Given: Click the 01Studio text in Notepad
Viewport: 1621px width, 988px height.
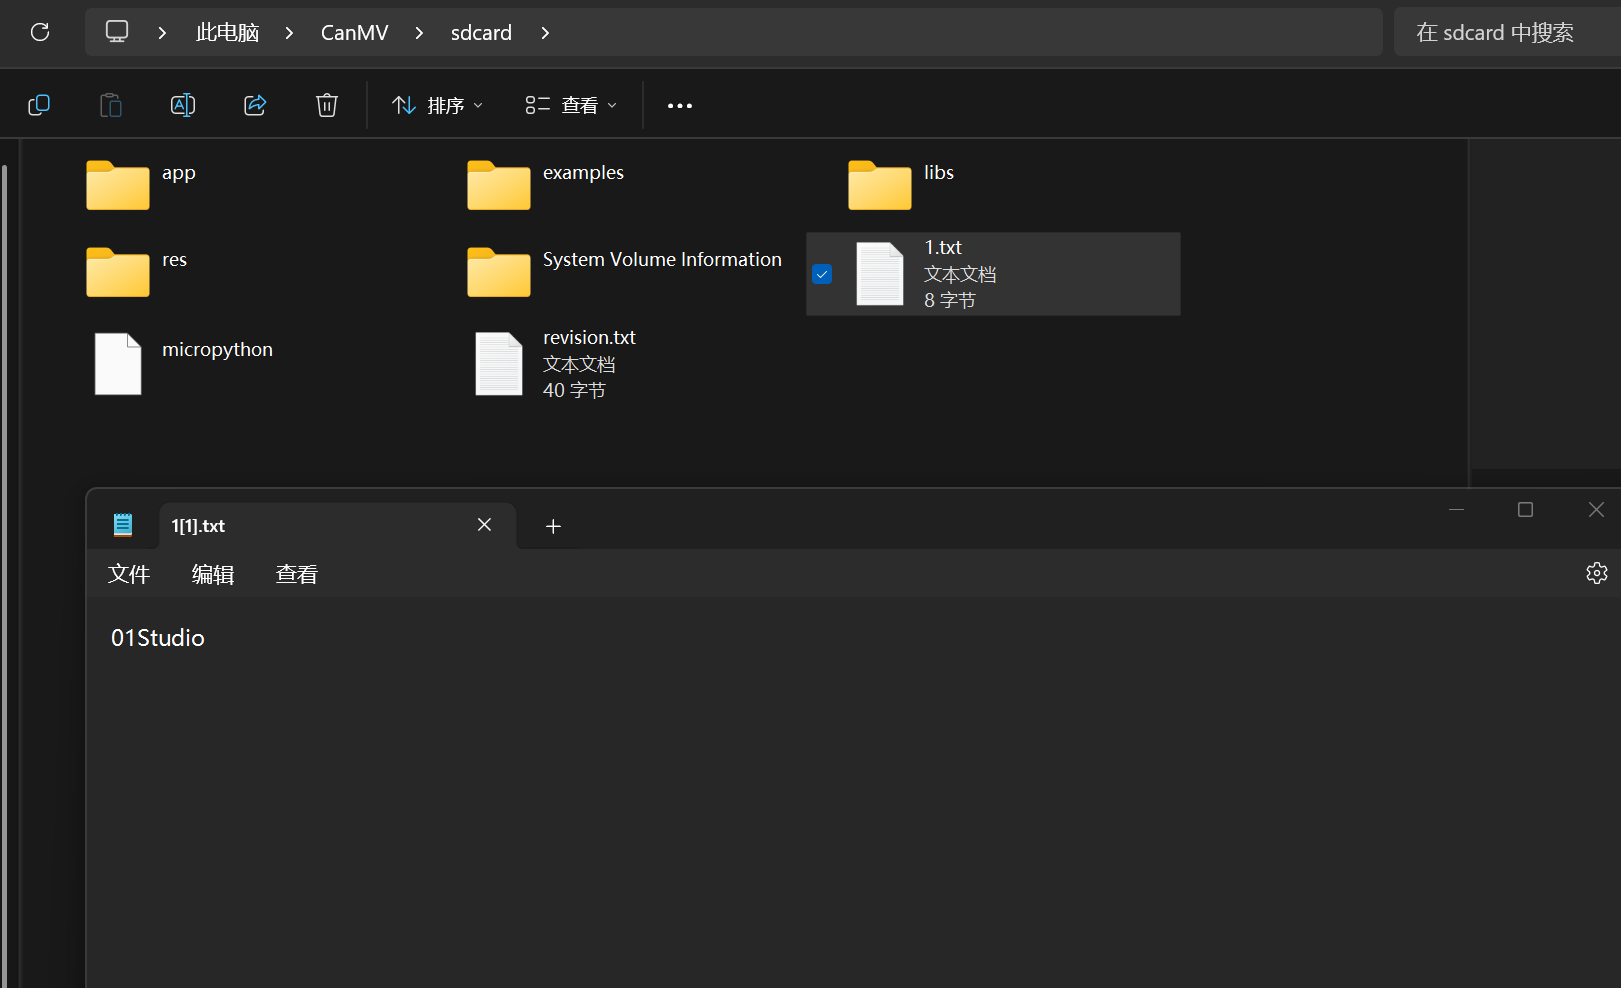Looking at the screenshot, I should 158,638.
